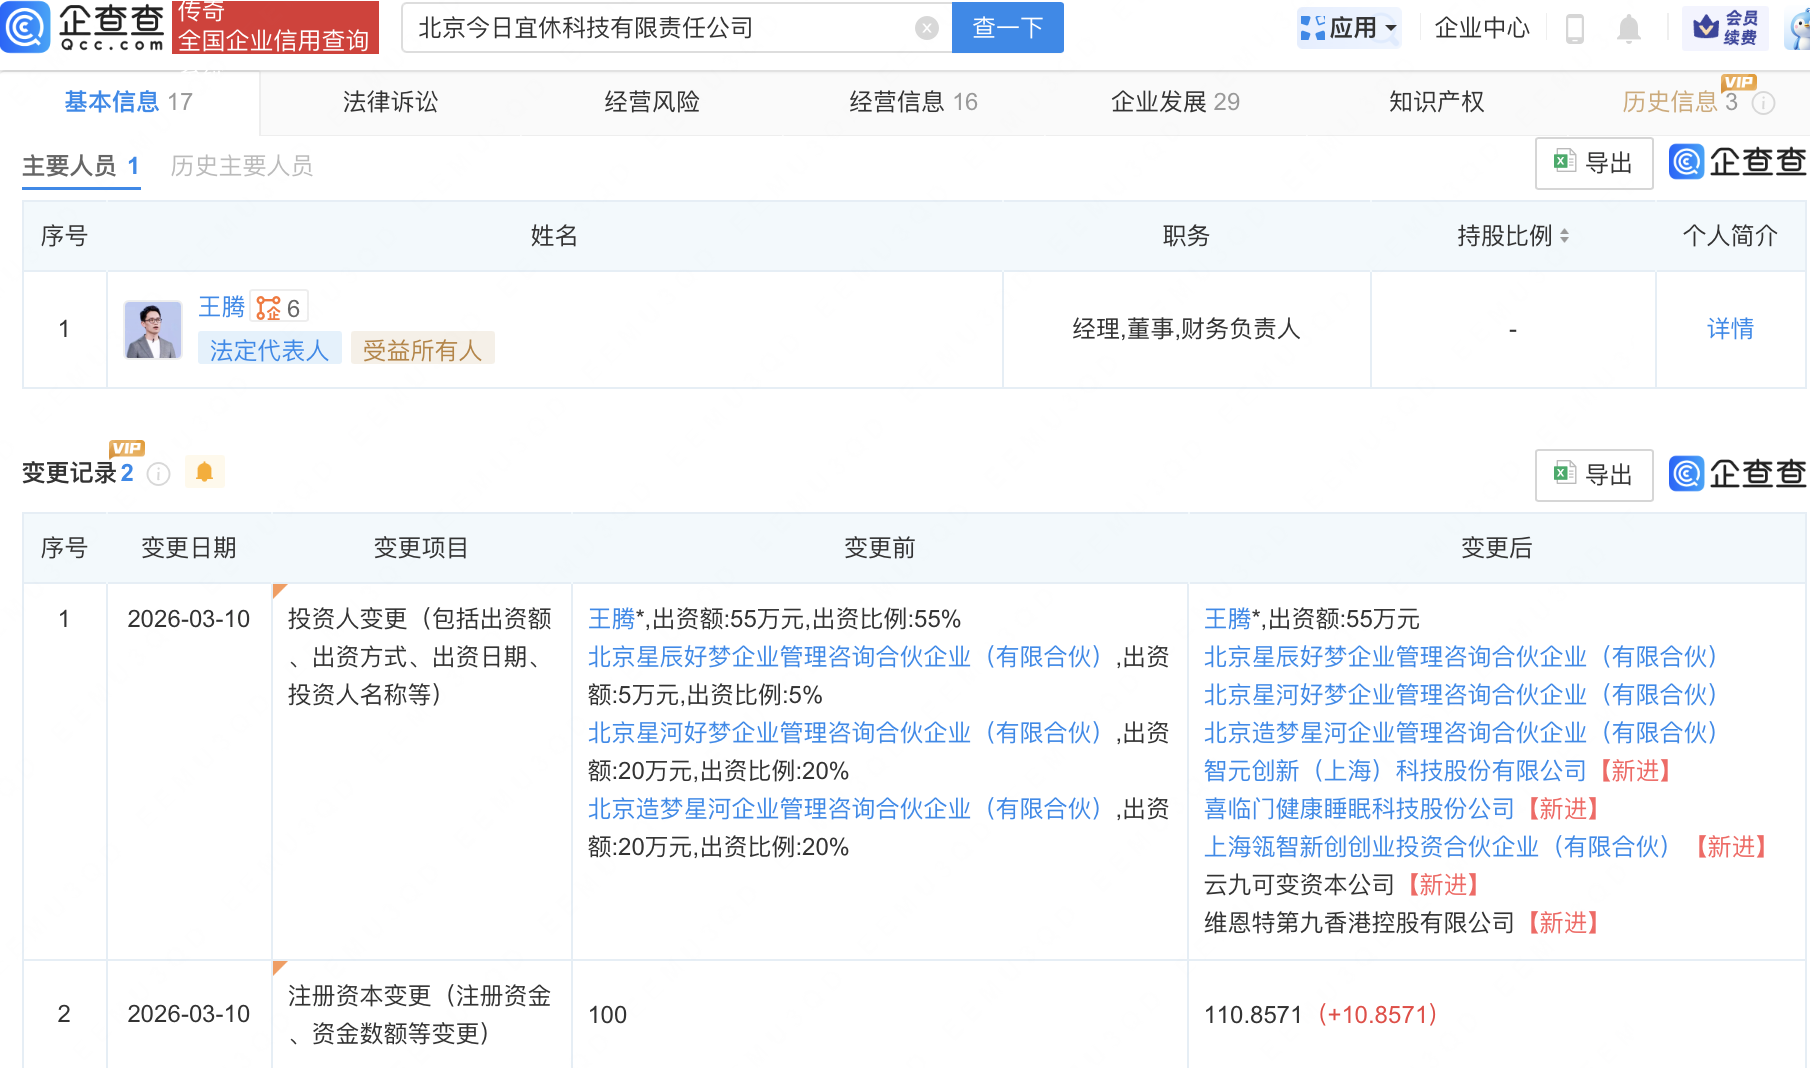Open 企业中心 in top bar
This screenshot has height=1068, width=1810.
coord(1481,28)
